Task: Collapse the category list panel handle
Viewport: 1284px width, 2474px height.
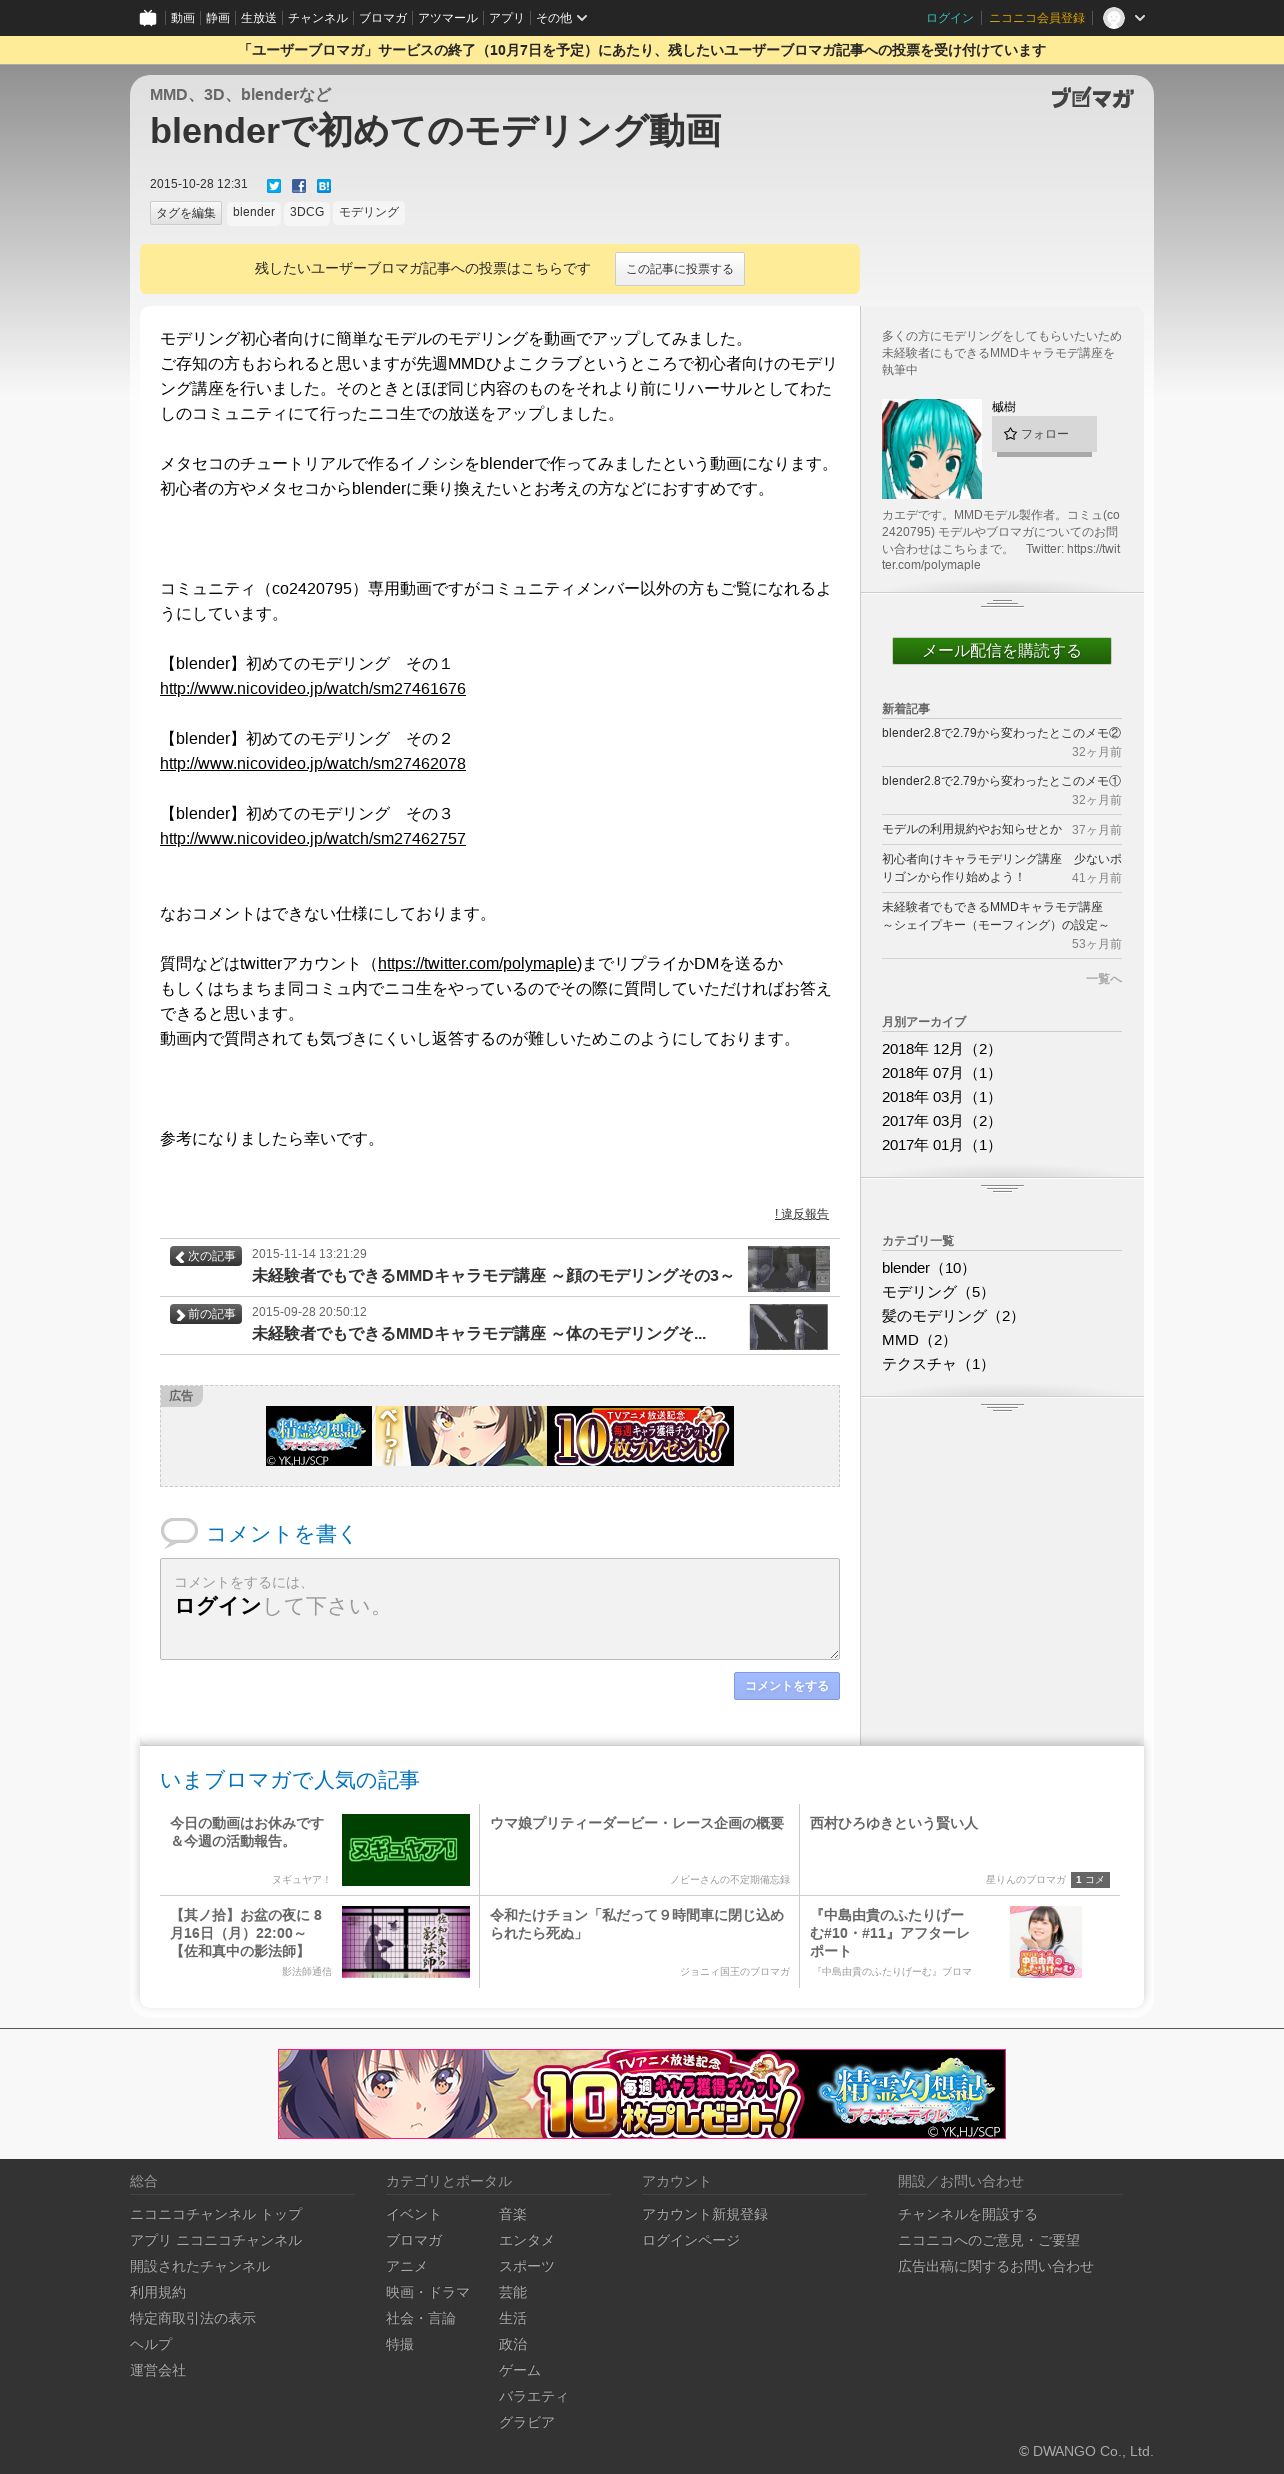Action: click(1002, 1407)
